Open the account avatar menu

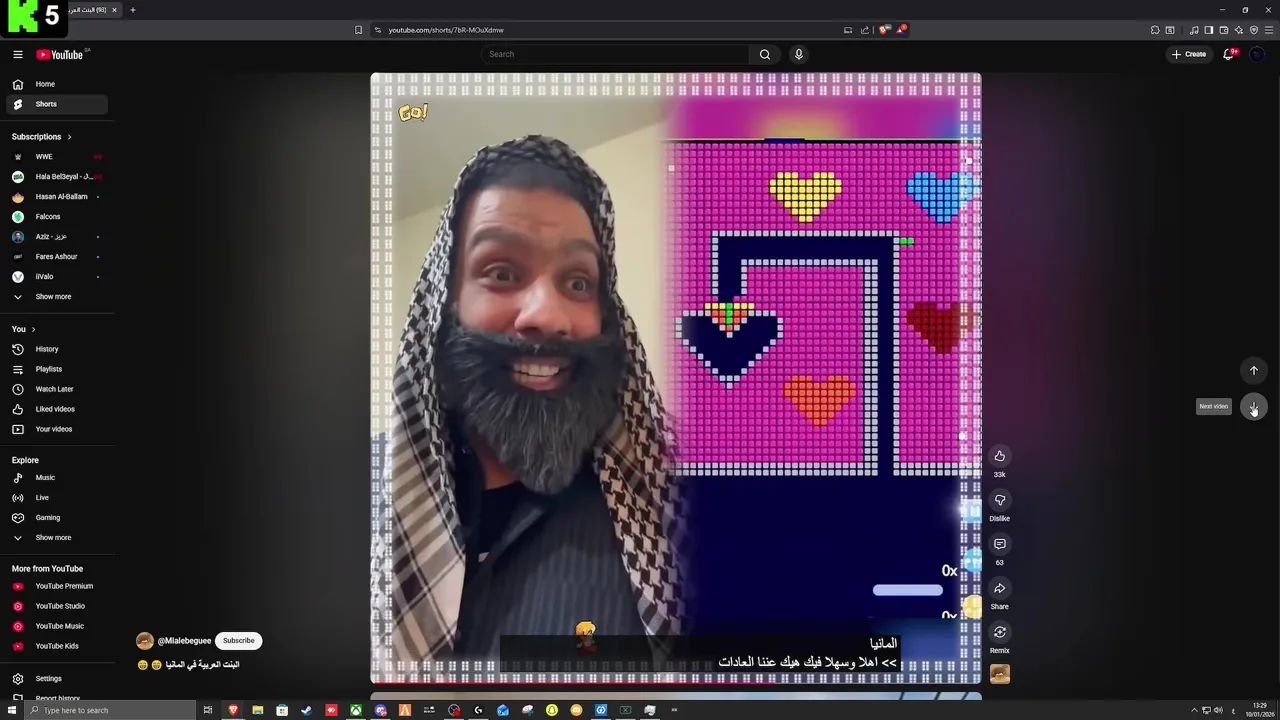[x=1257, y=54]
